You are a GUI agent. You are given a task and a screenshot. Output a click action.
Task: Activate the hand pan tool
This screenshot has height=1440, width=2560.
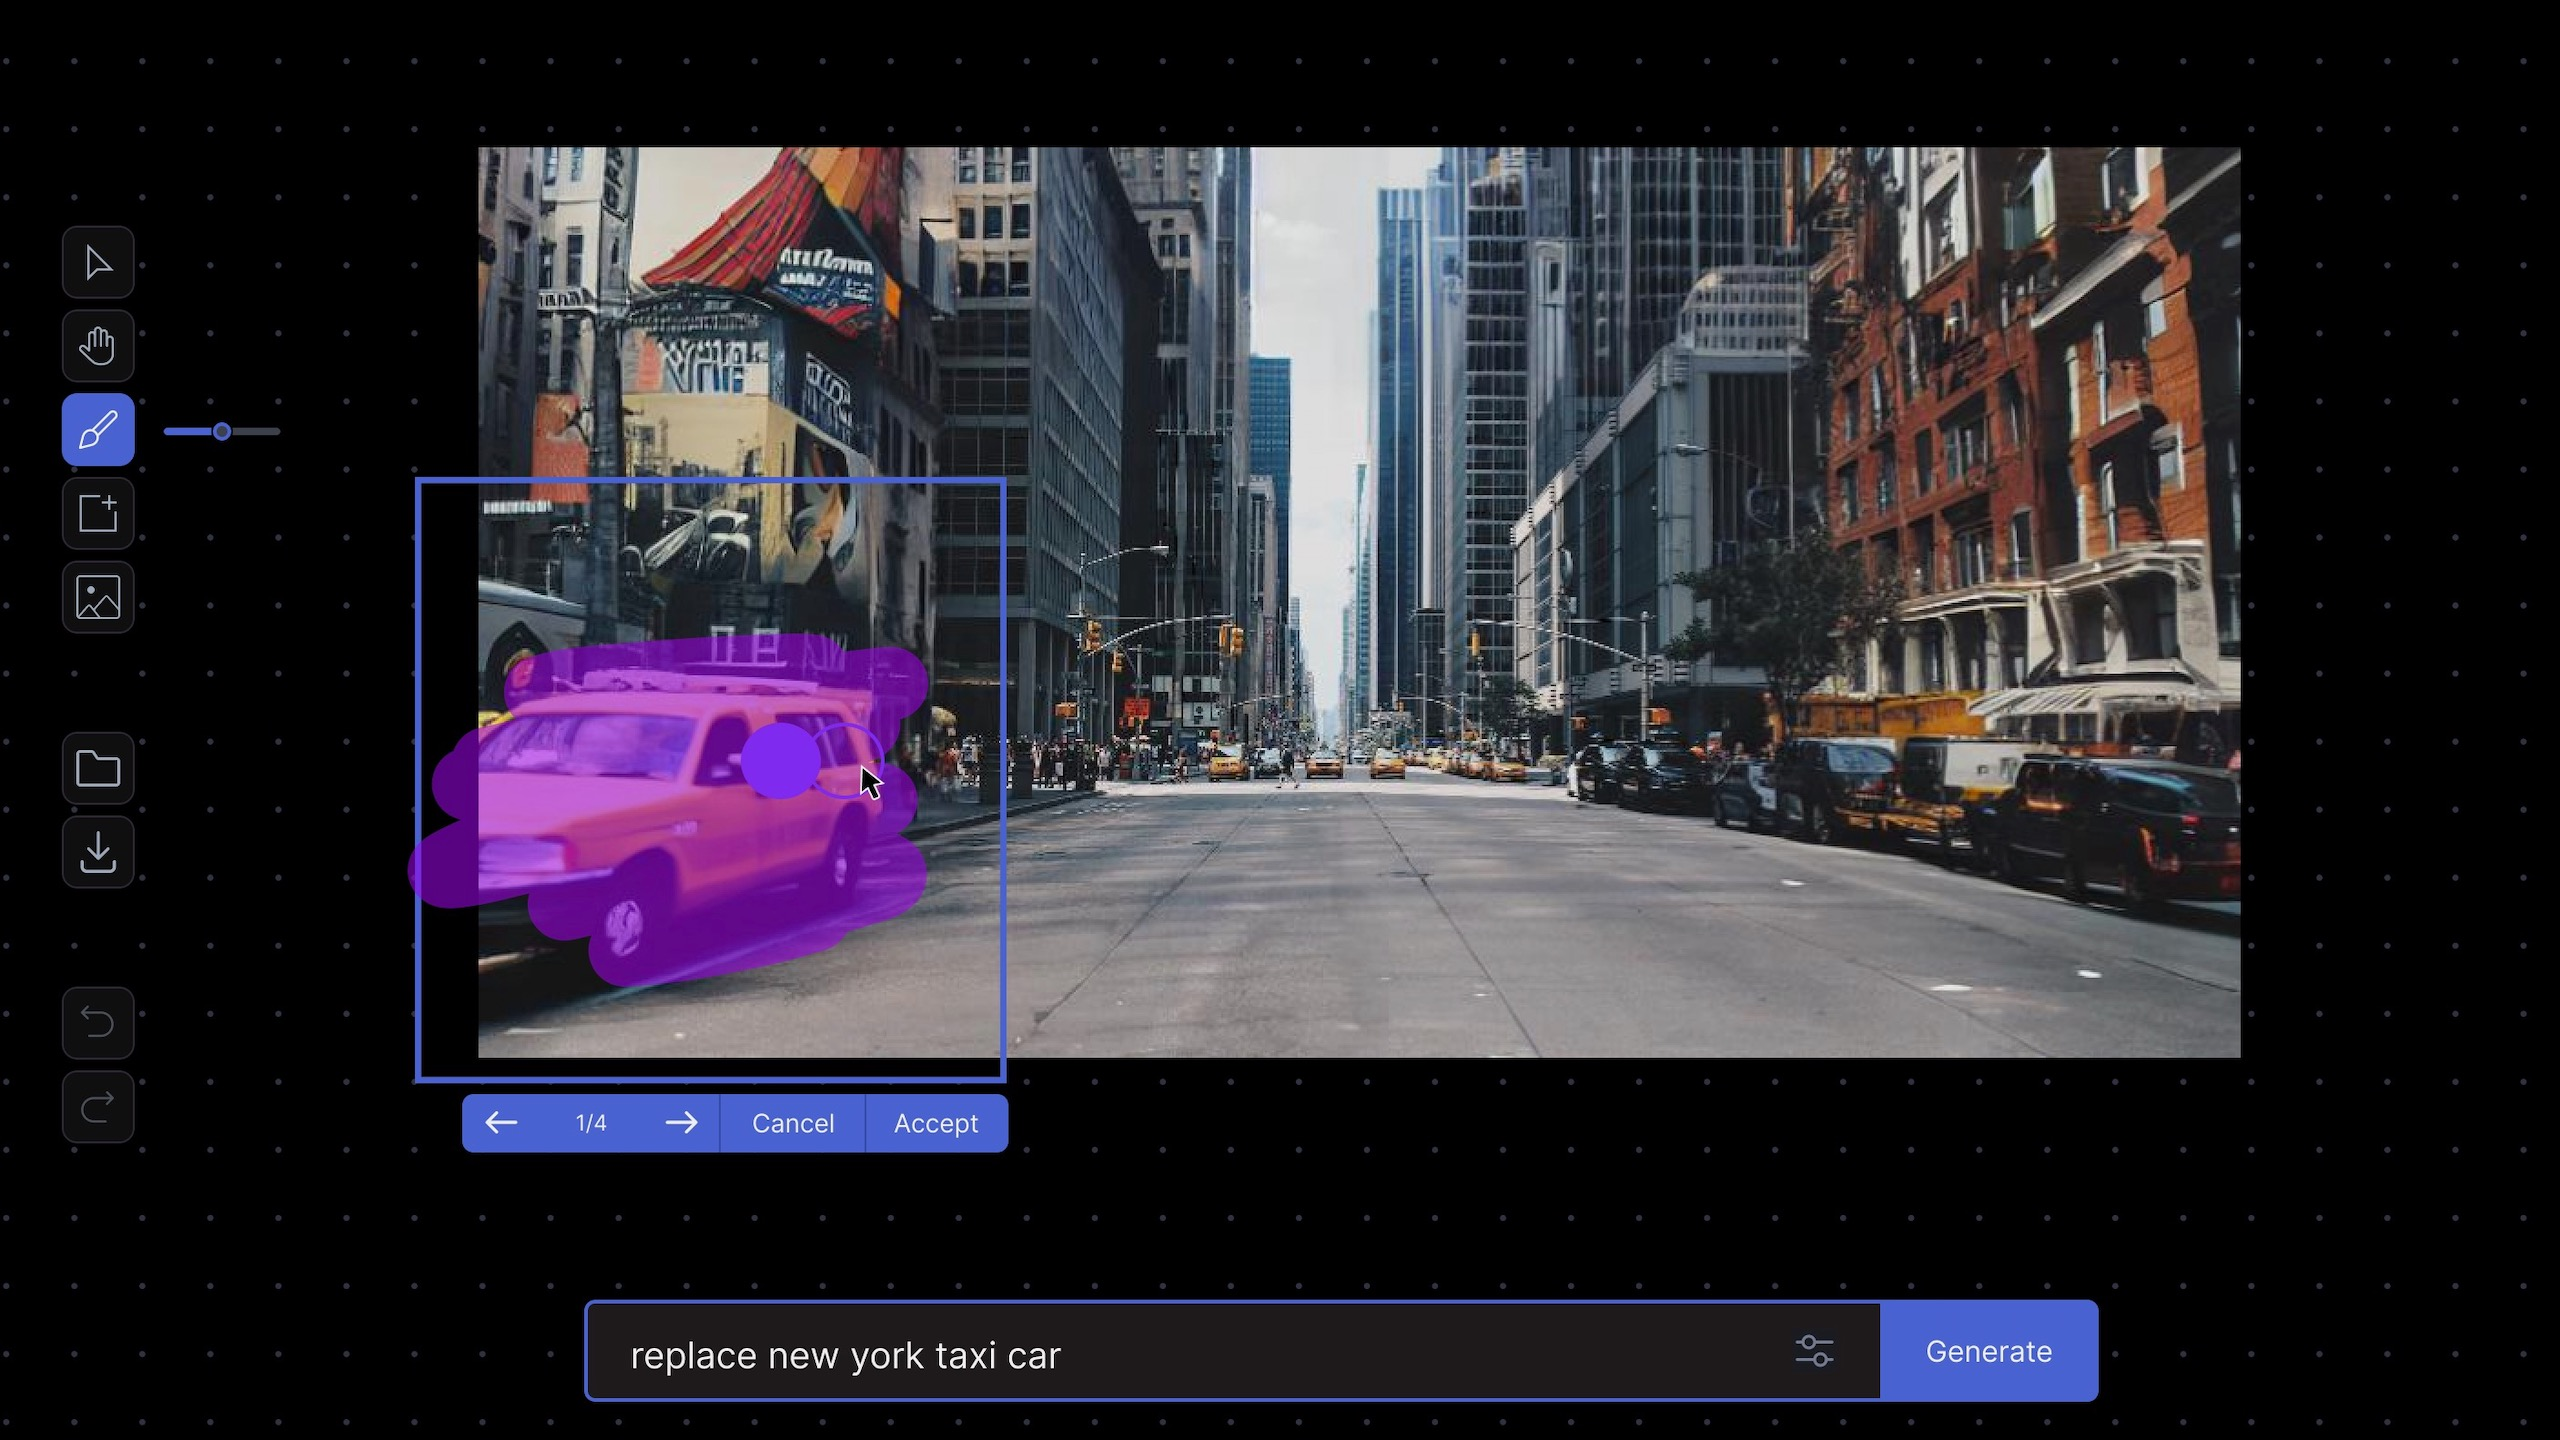point(97,346)
